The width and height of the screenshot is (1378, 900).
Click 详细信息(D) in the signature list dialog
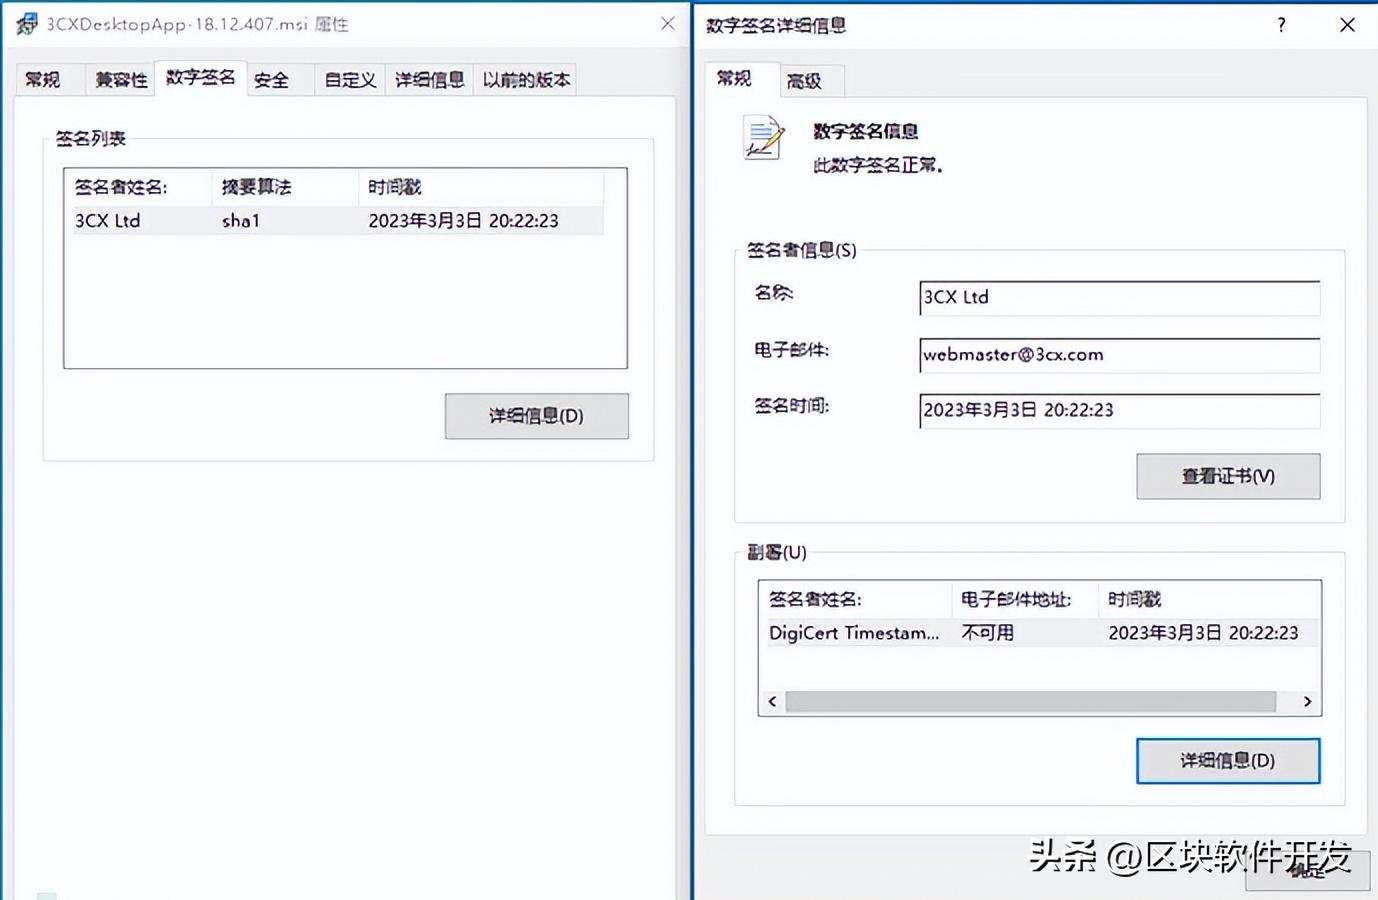[536, 416]
